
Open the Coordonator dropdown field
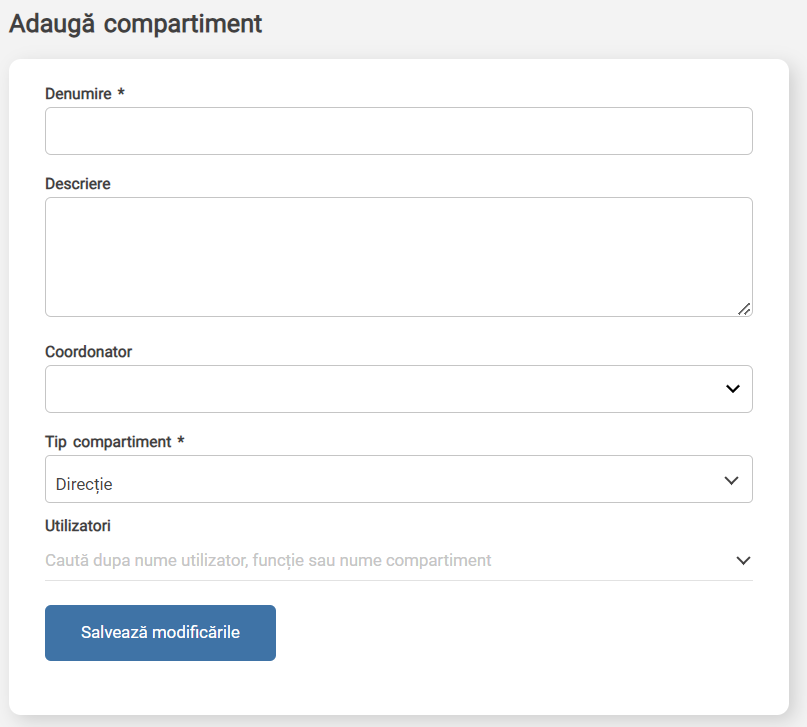[399, 389]
